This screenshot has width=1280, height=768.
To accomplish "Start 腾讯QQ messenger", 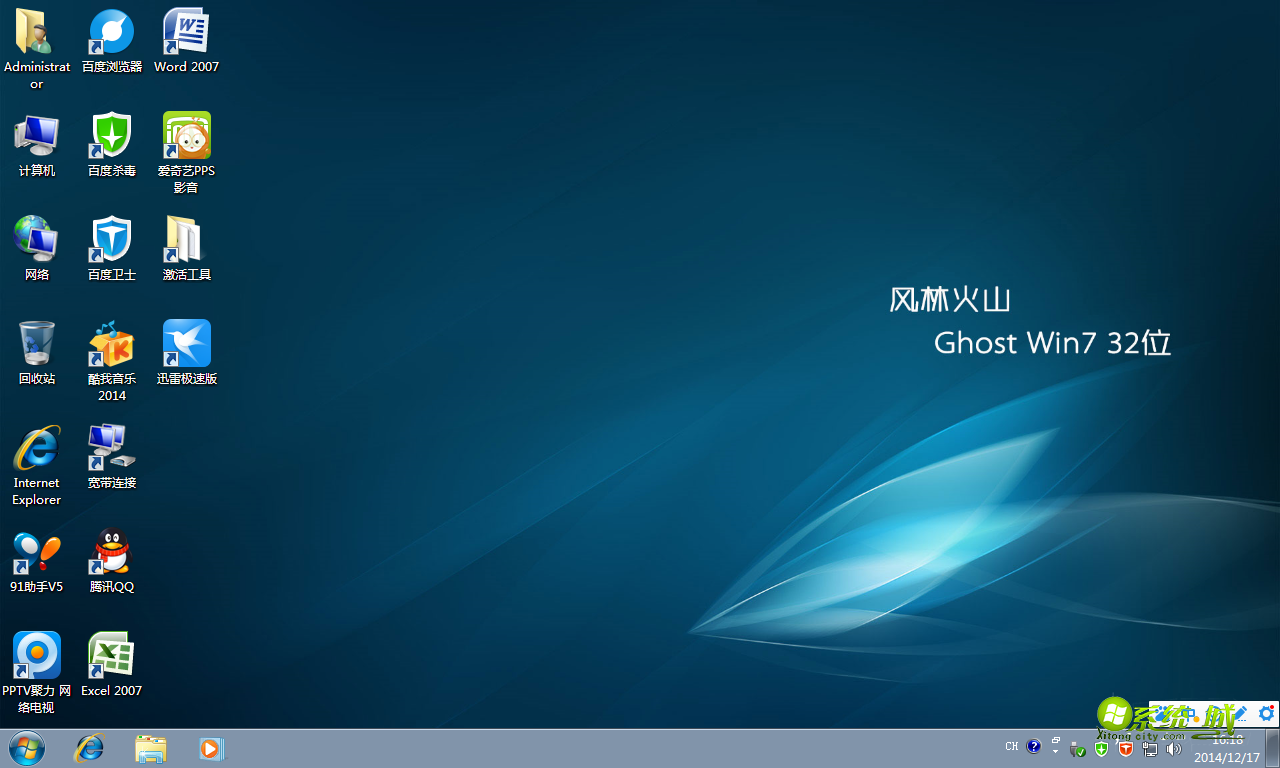I will coord(111,551).
